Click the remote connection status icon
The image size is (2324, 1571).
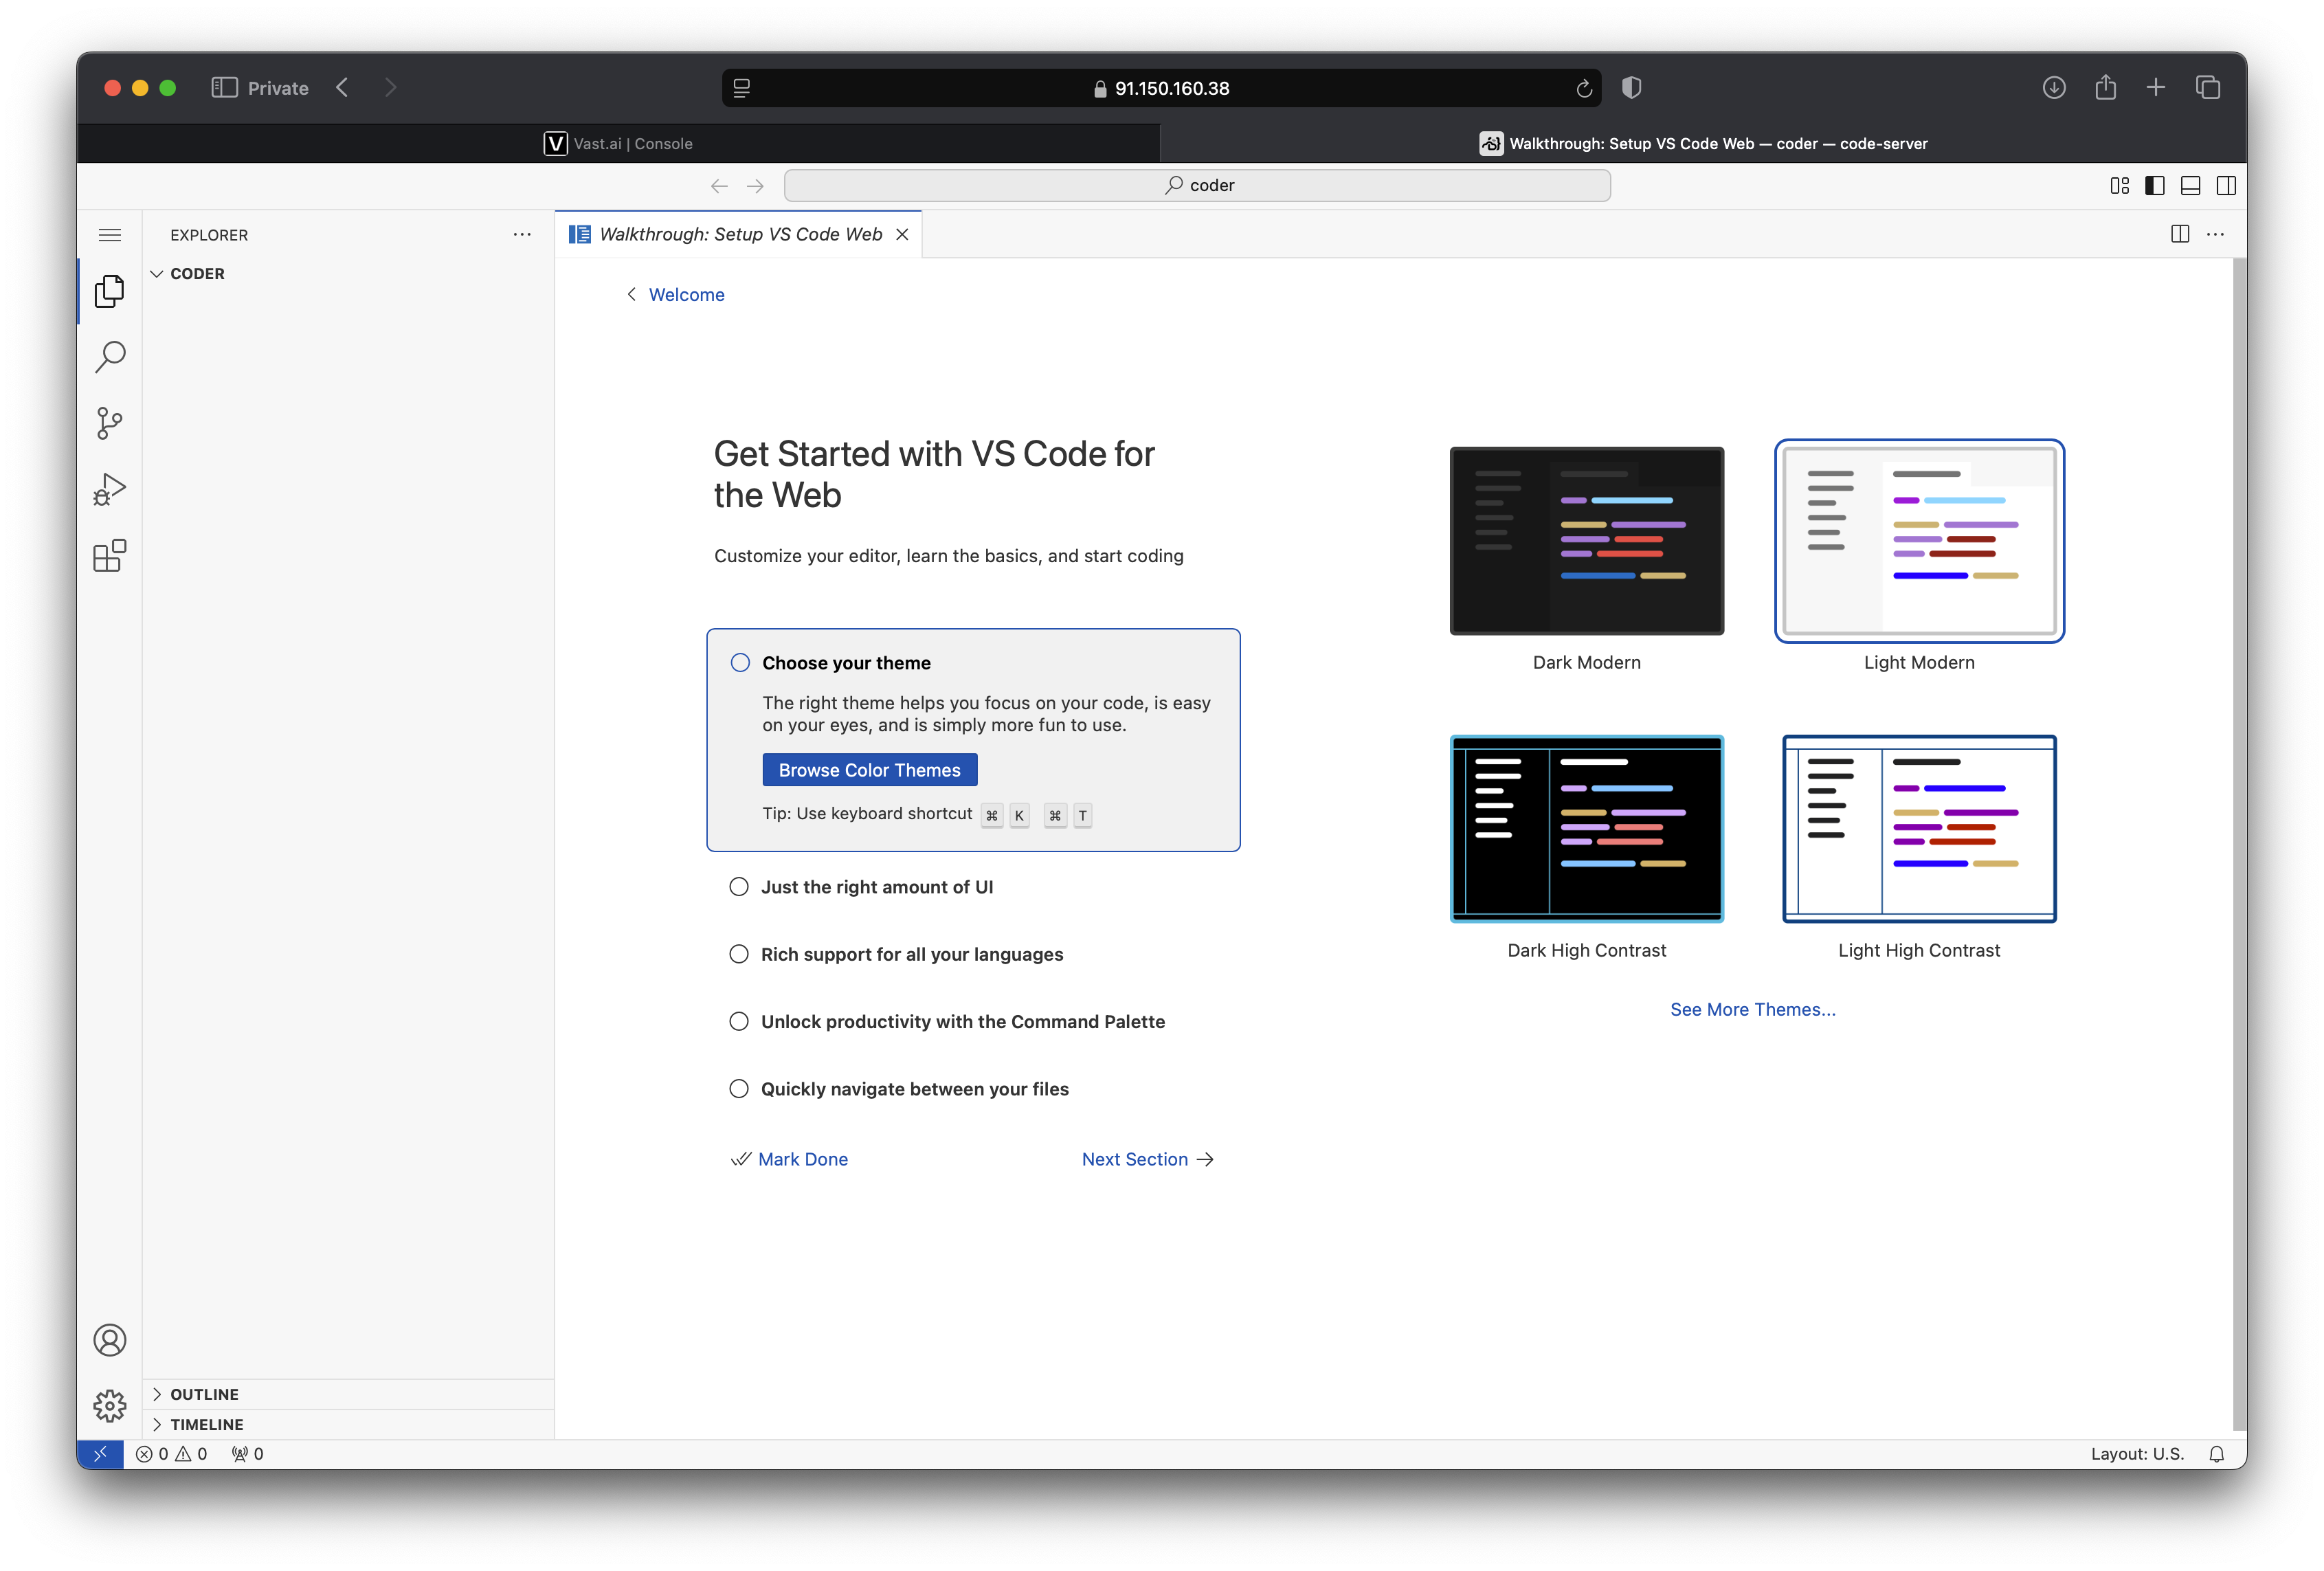tap(98, 1452)
